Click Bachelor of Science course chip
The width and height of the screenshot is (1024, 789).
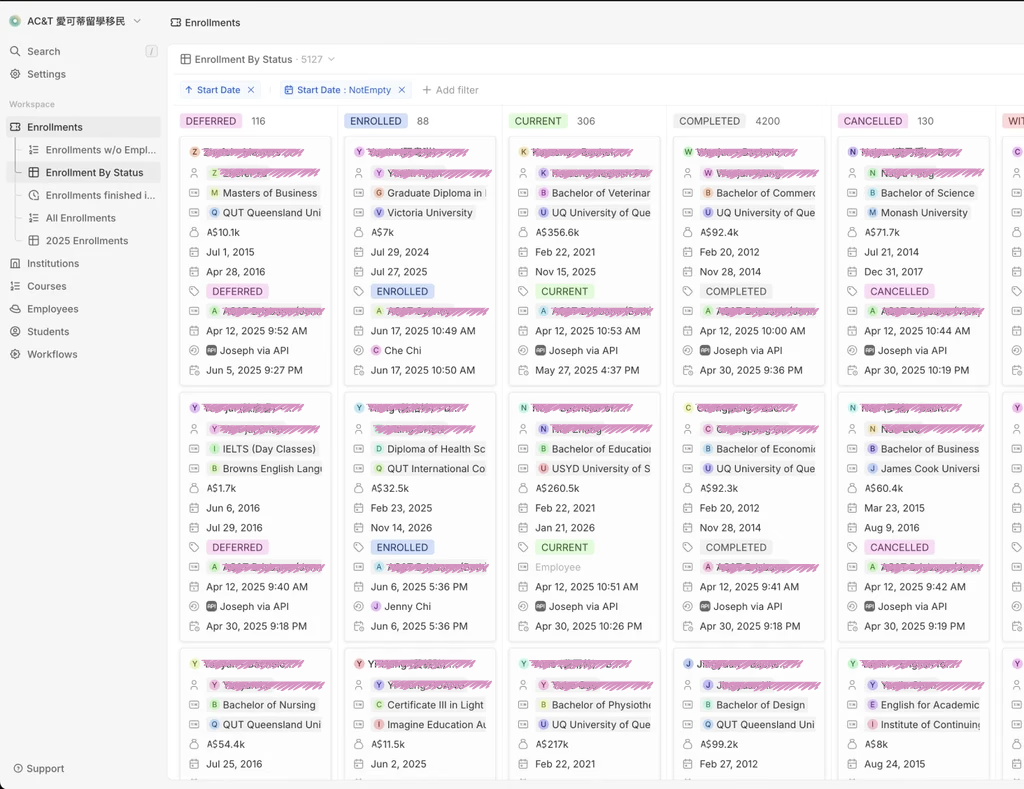tap(921, 193)
